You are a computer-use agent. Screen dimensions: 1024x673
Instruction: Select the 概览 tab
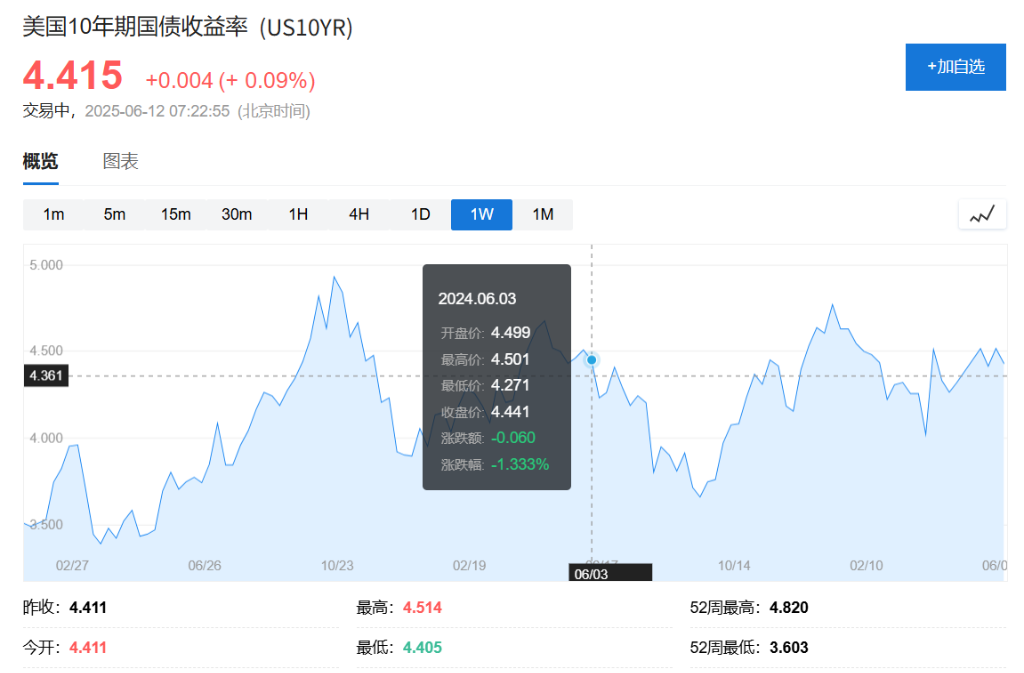point(40,161)
